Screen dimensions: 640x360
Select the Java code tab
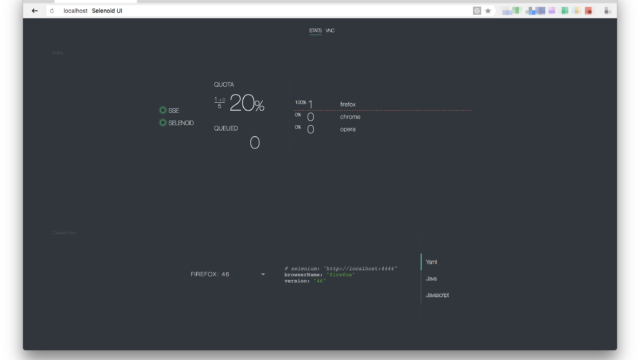point(431,279)
